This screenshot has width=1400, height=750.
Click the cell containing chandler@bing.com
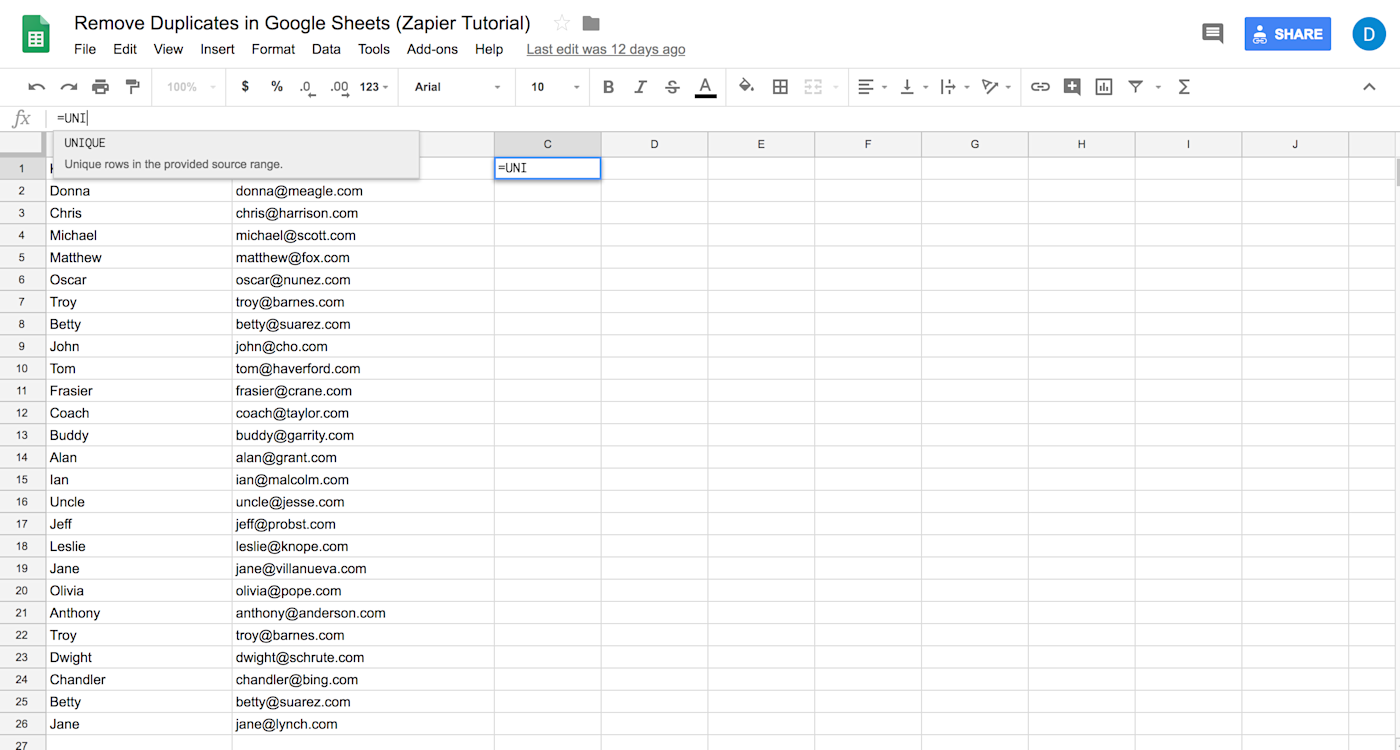[363, 680]
